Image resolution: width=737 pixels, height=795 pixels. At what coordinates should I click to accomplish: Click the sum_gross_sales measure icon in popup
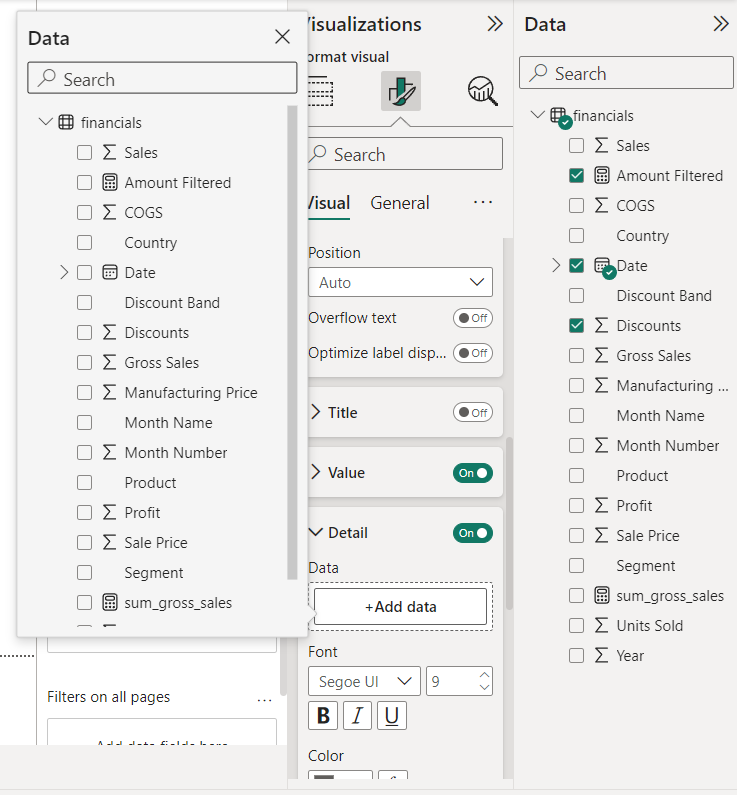pyautogui.click(x=109, y=602)
